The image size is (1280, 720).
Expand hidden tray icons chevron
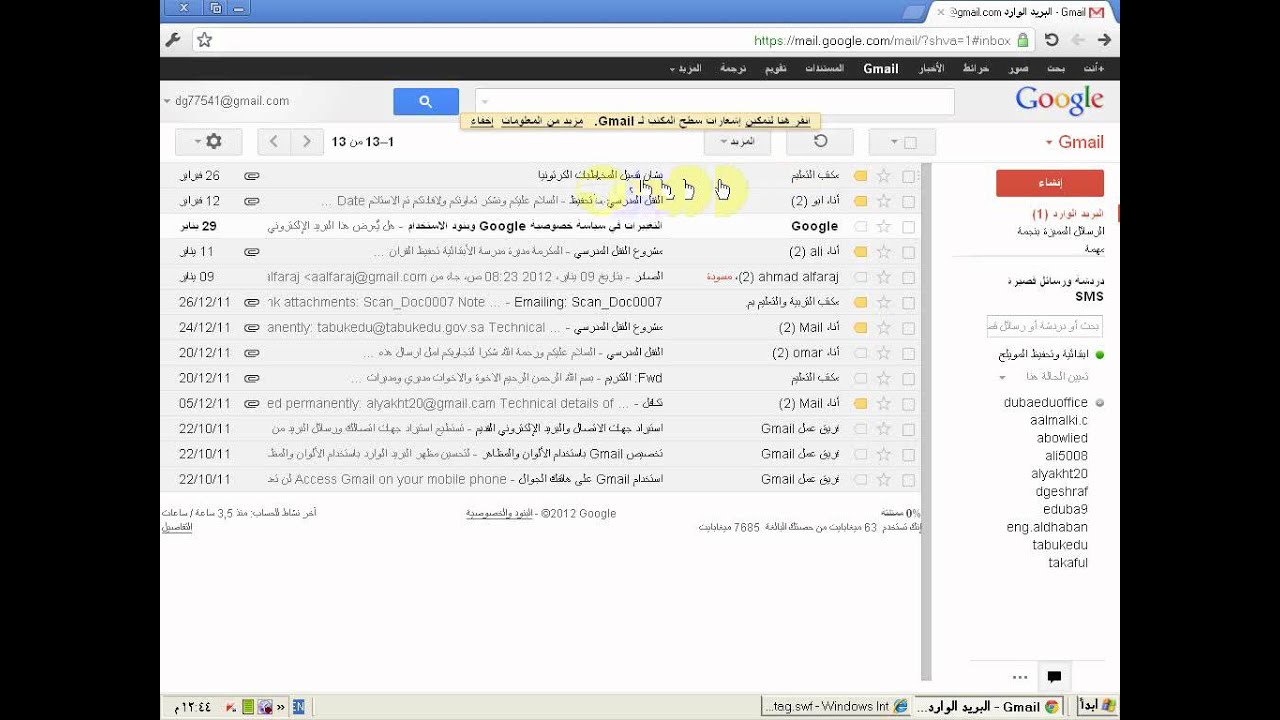tap(281, 706)
